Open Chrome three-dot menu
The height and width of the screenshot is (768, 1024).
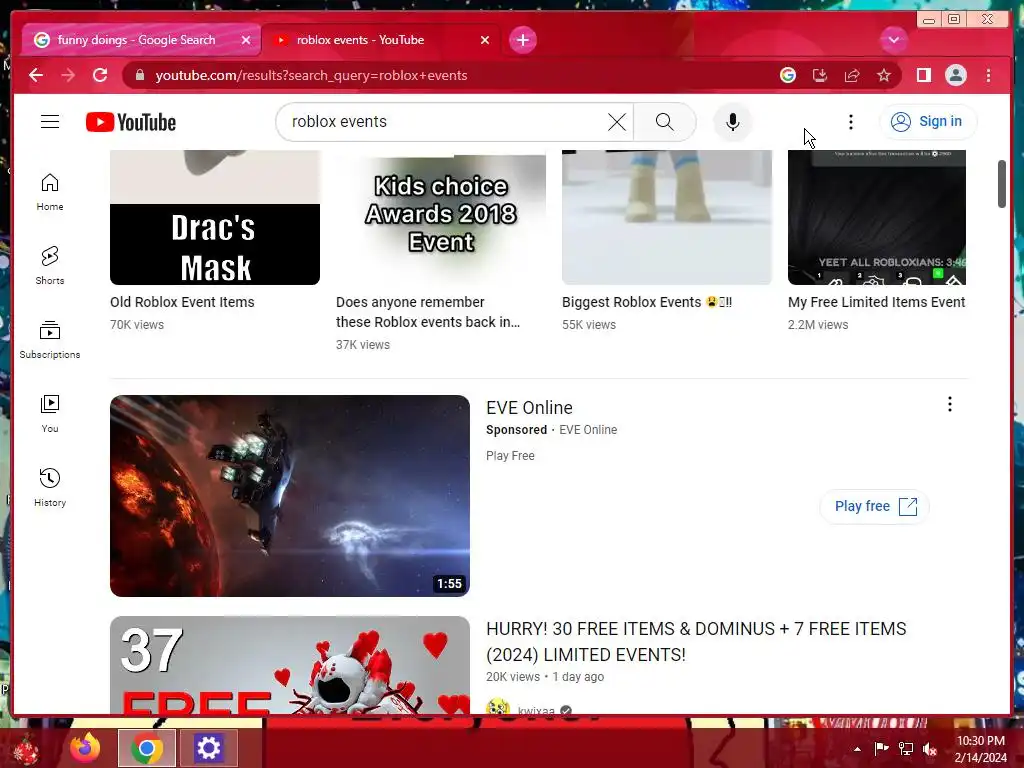pyautogui.click(x=988, y=75)
